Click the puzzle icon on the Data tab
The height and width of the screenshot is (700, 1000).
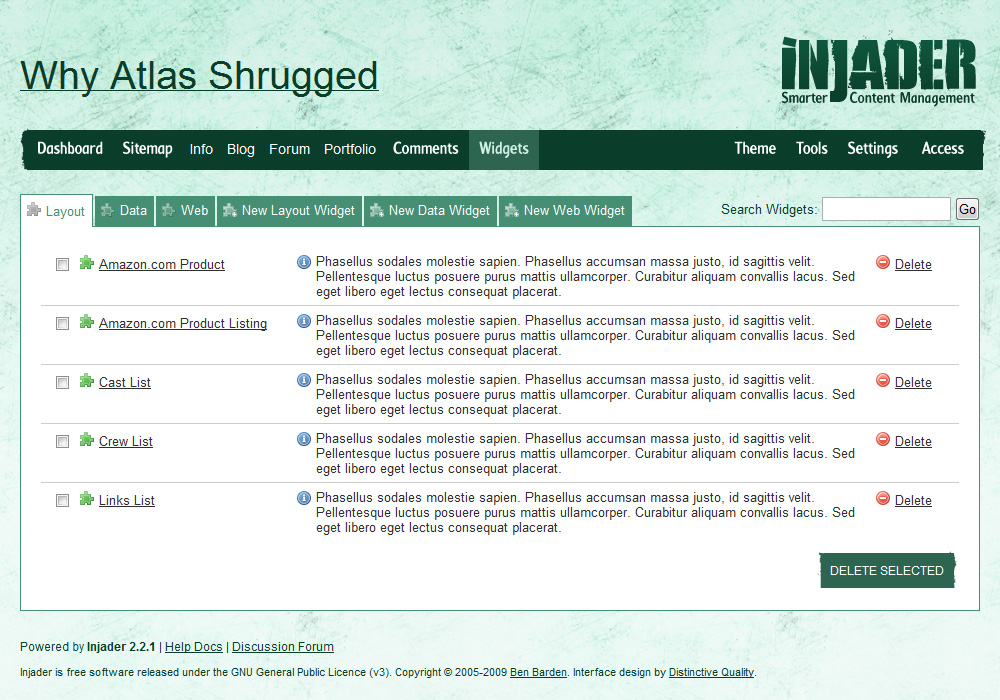click(107, 210)
